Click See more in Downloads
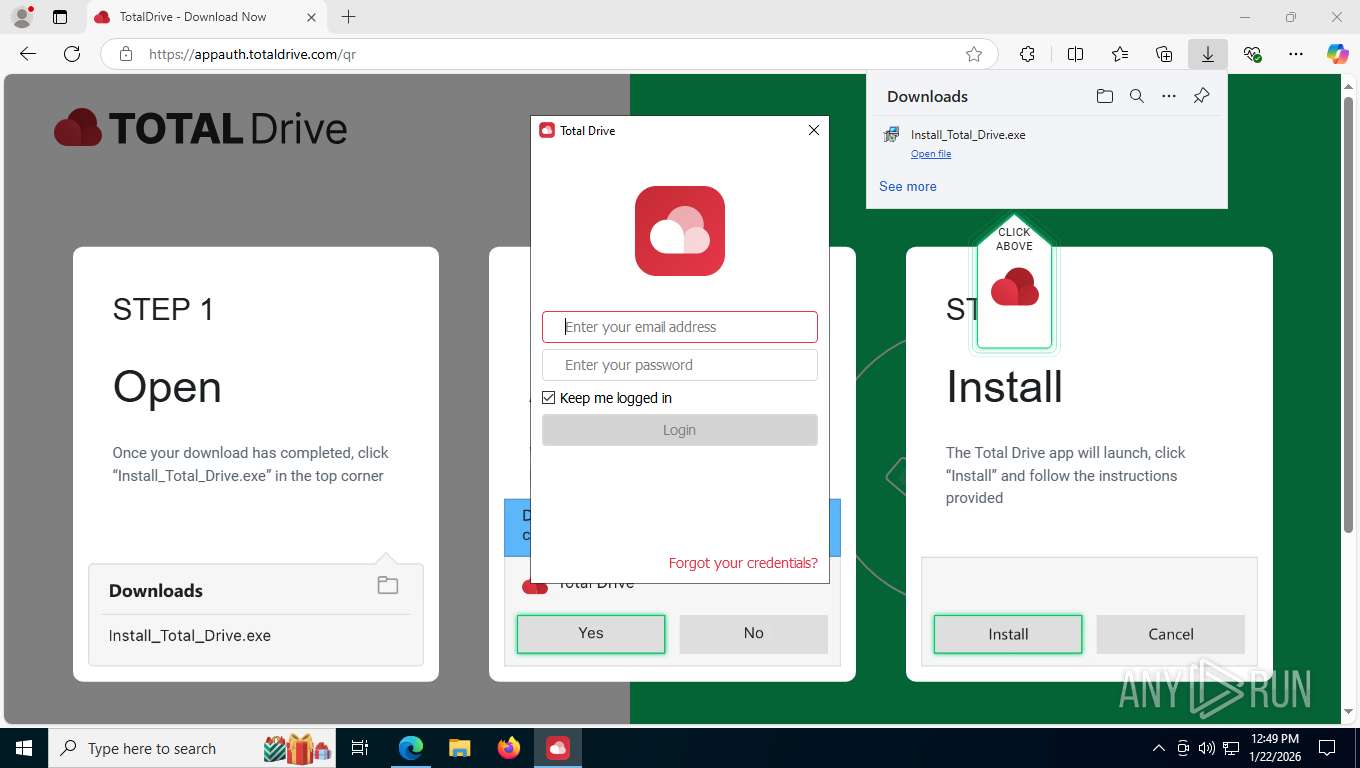This screenshot has height=768, width=1360. click(x=908, y=186)
